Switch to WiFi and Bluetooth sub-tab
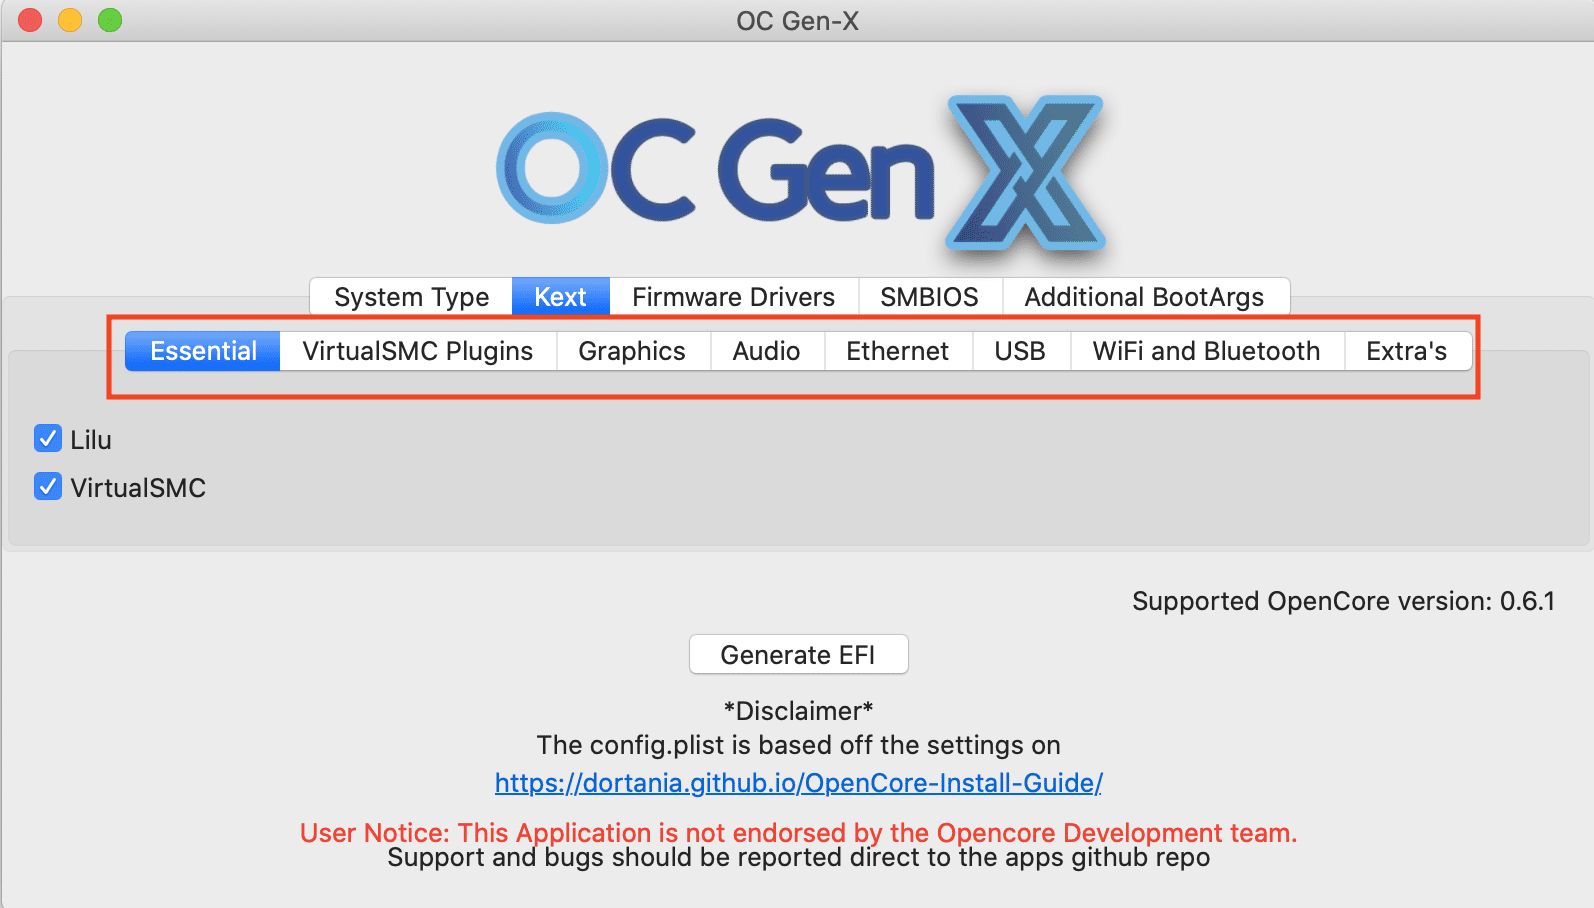The height and width of the screenshot is (908, 1594). click(x=1207, y=351)
